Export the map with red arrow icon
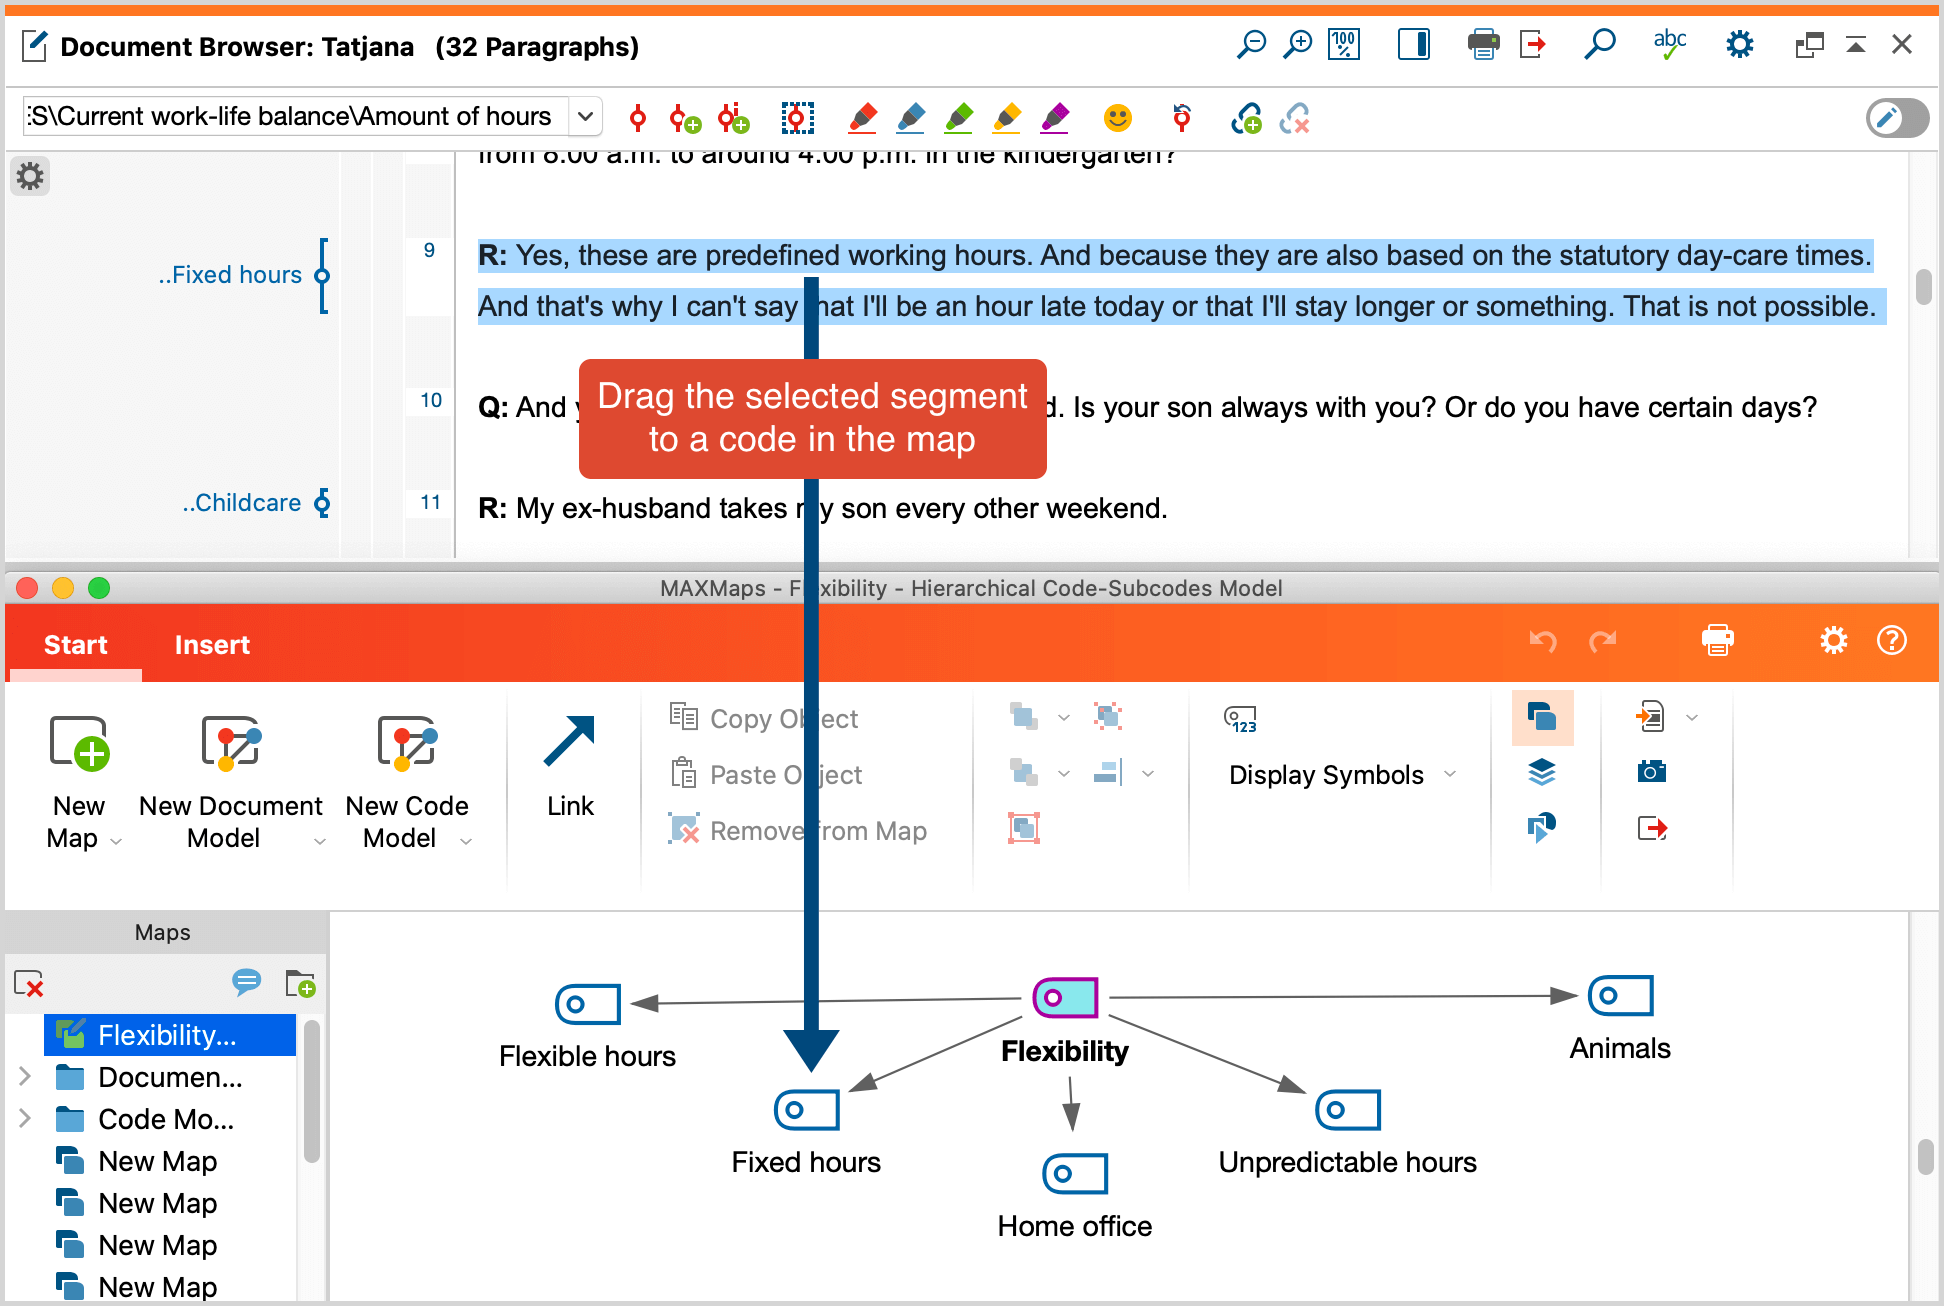 1652,828
